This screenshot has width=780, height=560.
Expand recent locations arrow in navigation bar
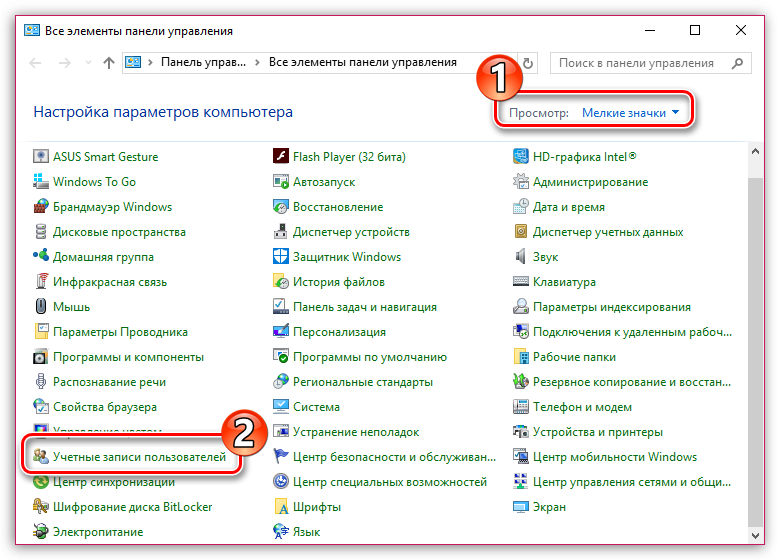click(x=89, y=63)
